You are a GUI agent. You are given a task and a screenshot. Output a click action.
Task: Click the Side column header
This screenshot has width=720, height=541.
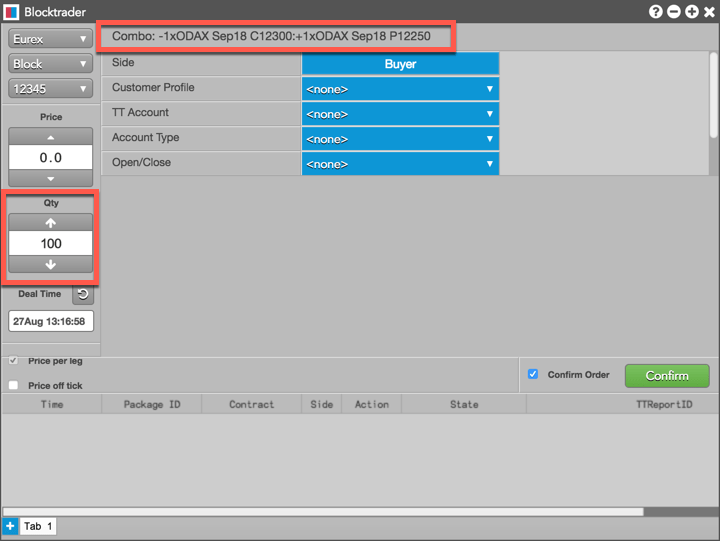pyautogui.click(x=321, y=404)
